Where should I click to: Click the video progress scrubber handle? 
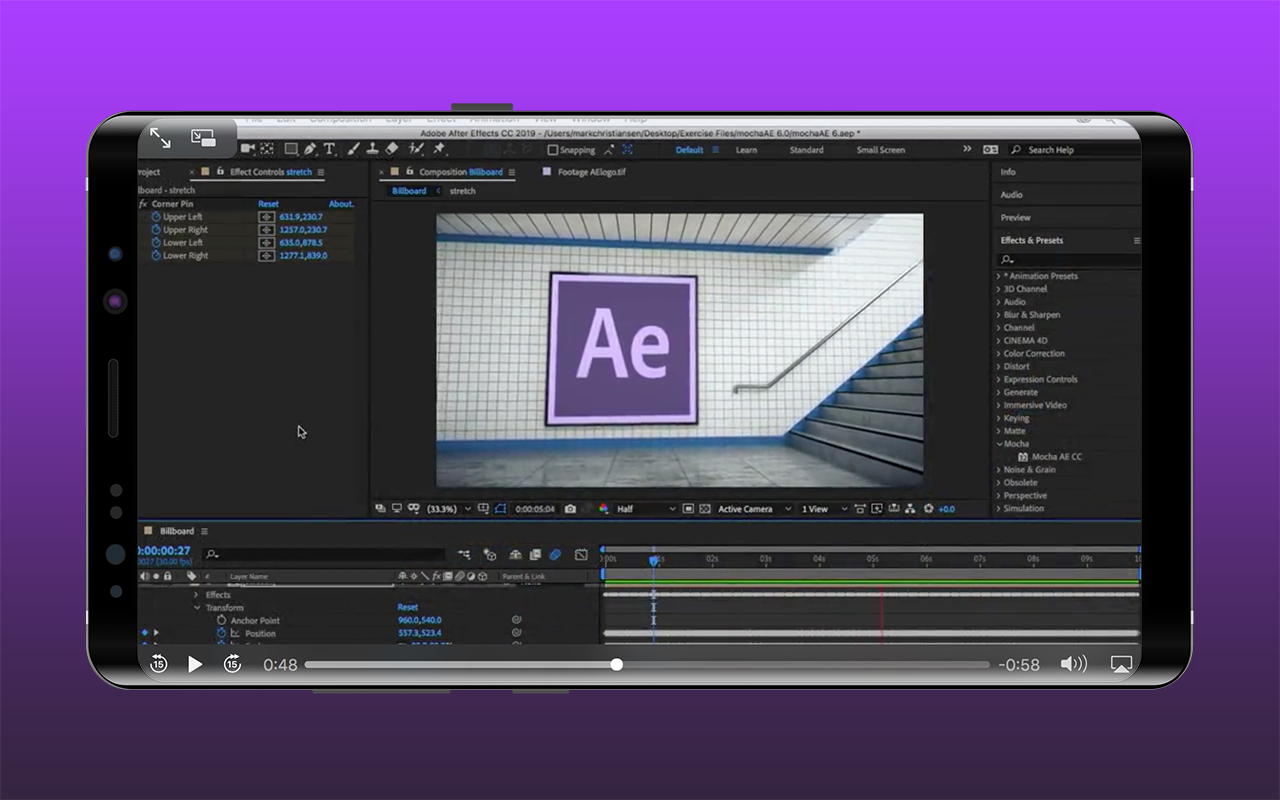point(617,664)
